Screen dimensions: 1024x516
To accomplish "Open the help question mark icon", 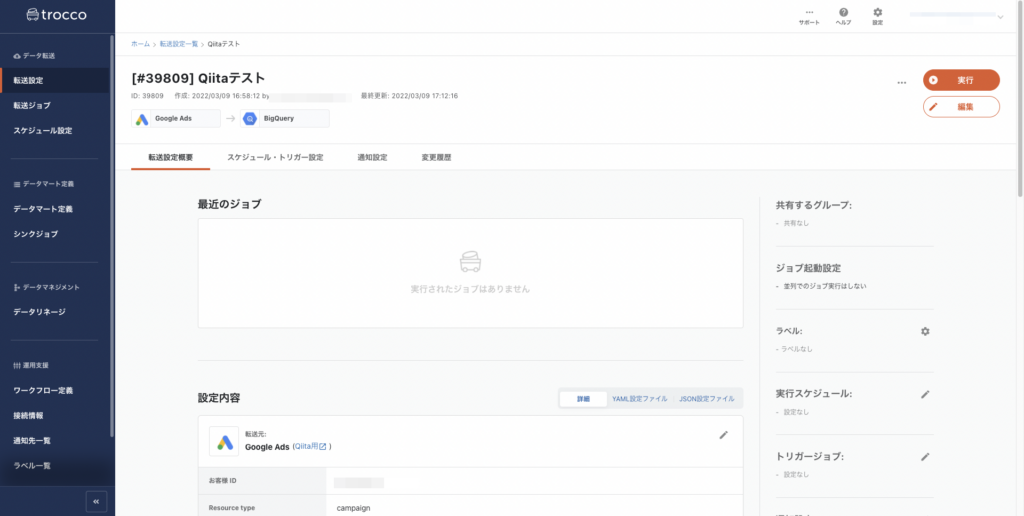I will (x=843, y=13).
